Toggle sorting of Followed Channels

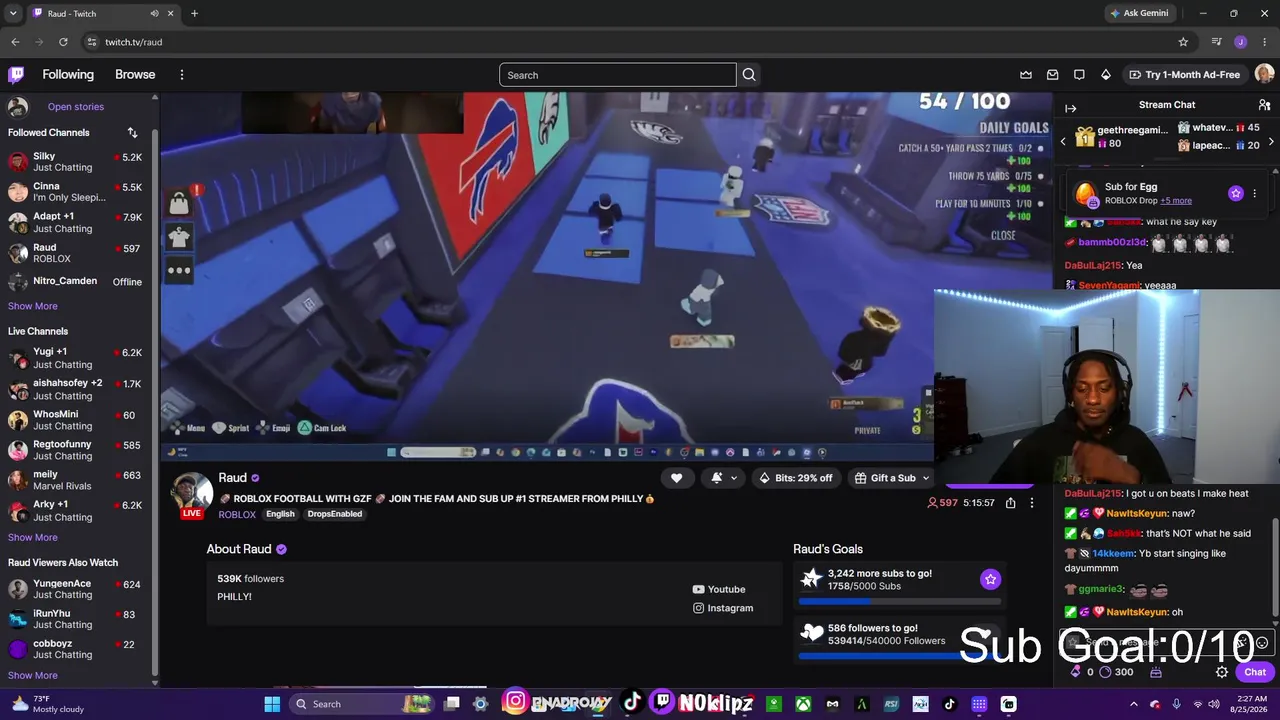[x=132, y=132]
